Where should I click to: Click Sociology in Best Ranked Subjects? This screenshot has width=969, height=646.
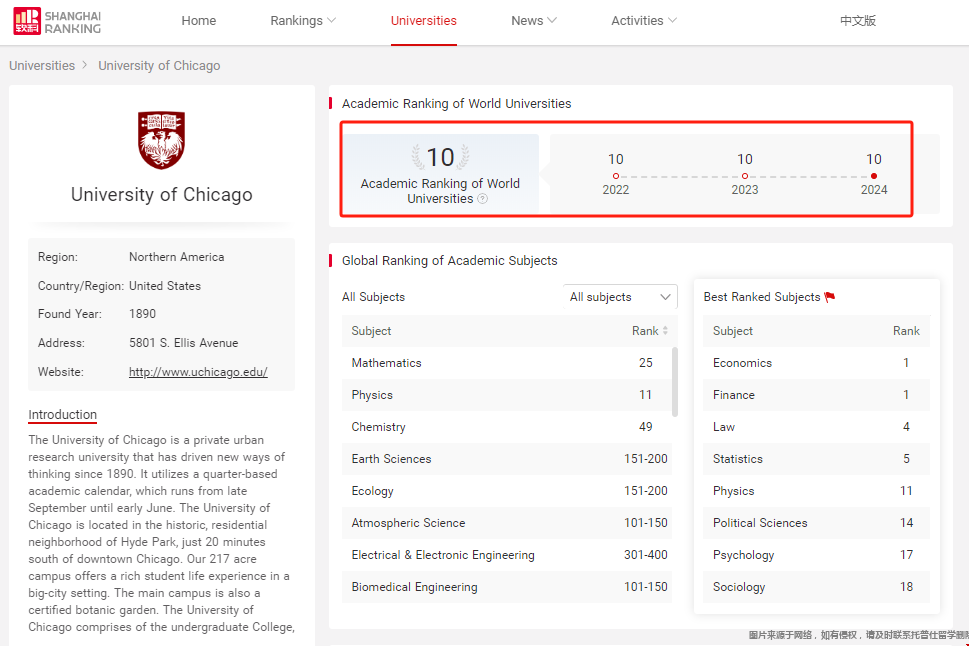point(816,587)
